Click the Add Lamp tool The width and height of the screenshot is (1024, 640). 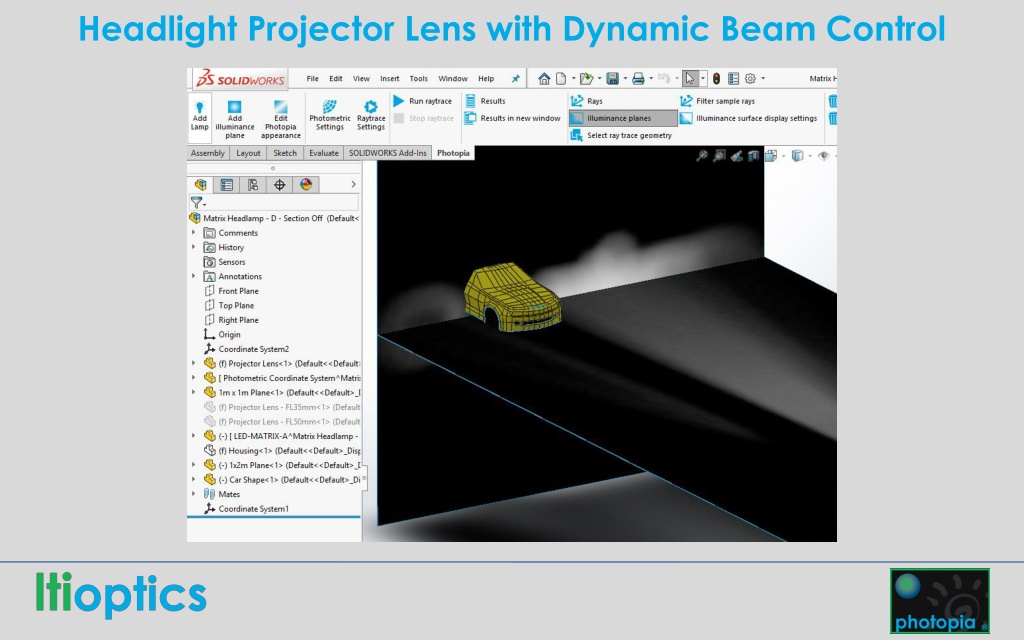click(199, 116)
